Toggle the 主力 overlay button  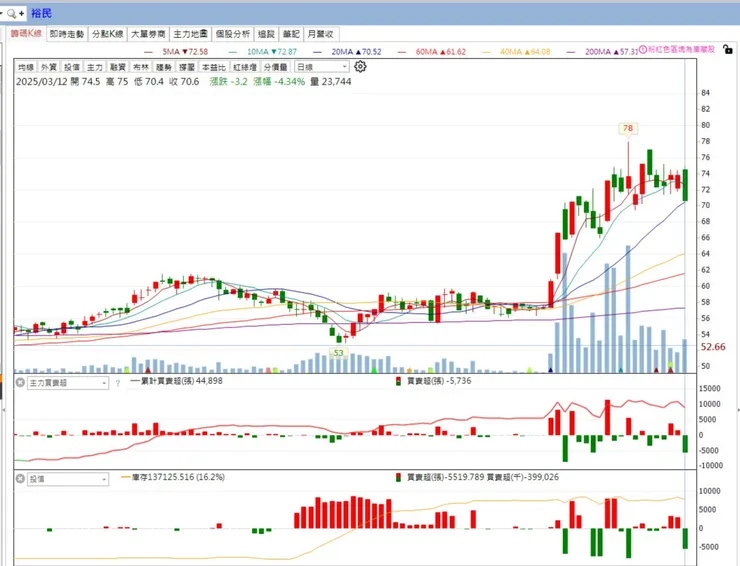tap(95, 67)
